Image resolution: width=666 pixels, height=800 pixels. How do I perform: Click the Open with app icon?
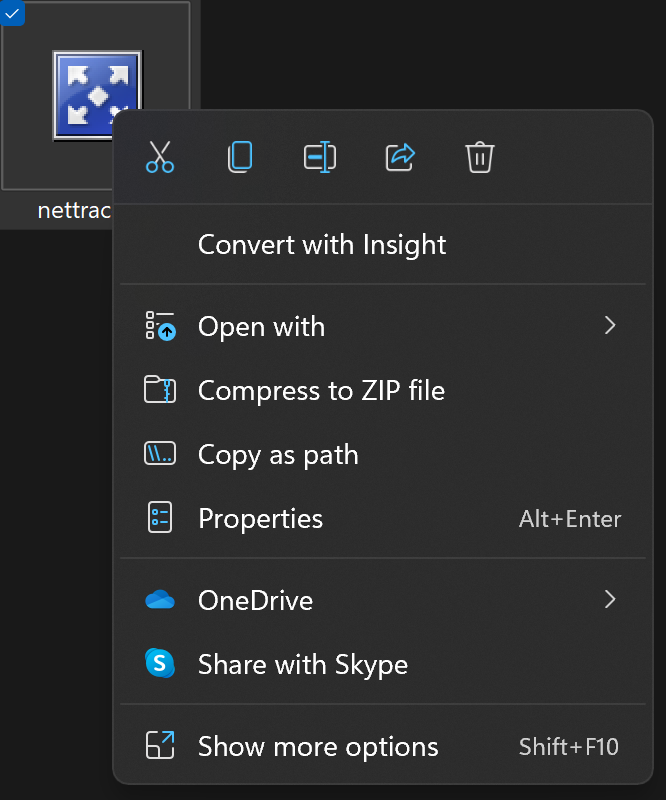pyautogui.click(x=160, y=326)
